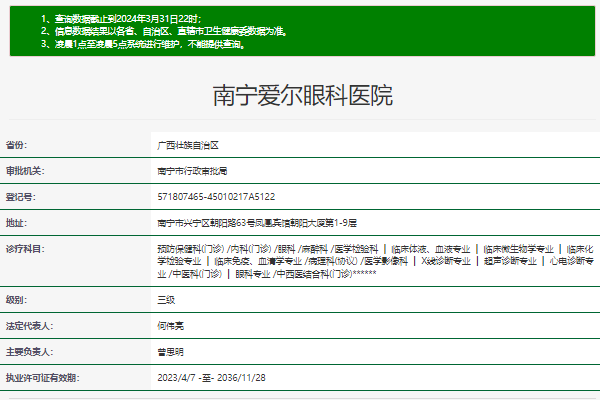Click the 级别 label
The image size is (600, 400).
(x=16, y=300)
